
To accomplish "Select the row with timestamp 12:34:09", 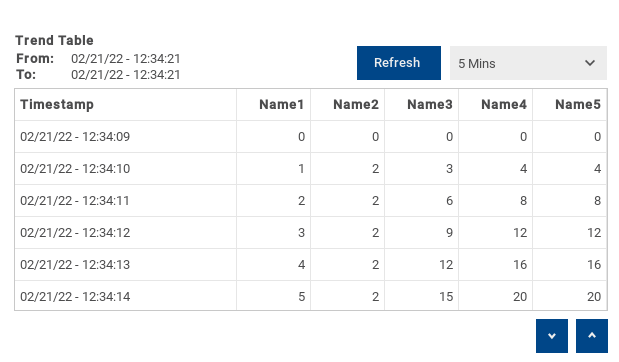I will 311,137.
